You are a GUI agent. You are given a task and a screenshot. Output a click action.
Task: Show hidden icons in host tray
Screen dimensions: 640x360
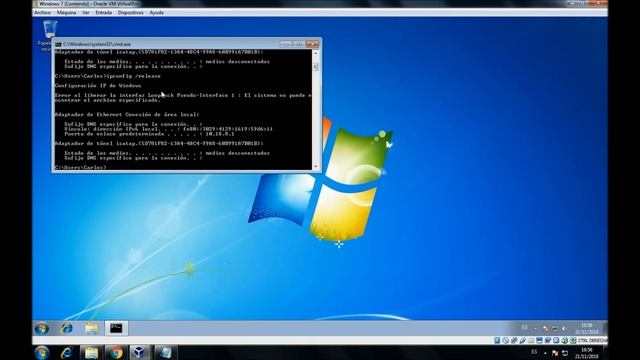pyautogui.click(x=545, y=353)
